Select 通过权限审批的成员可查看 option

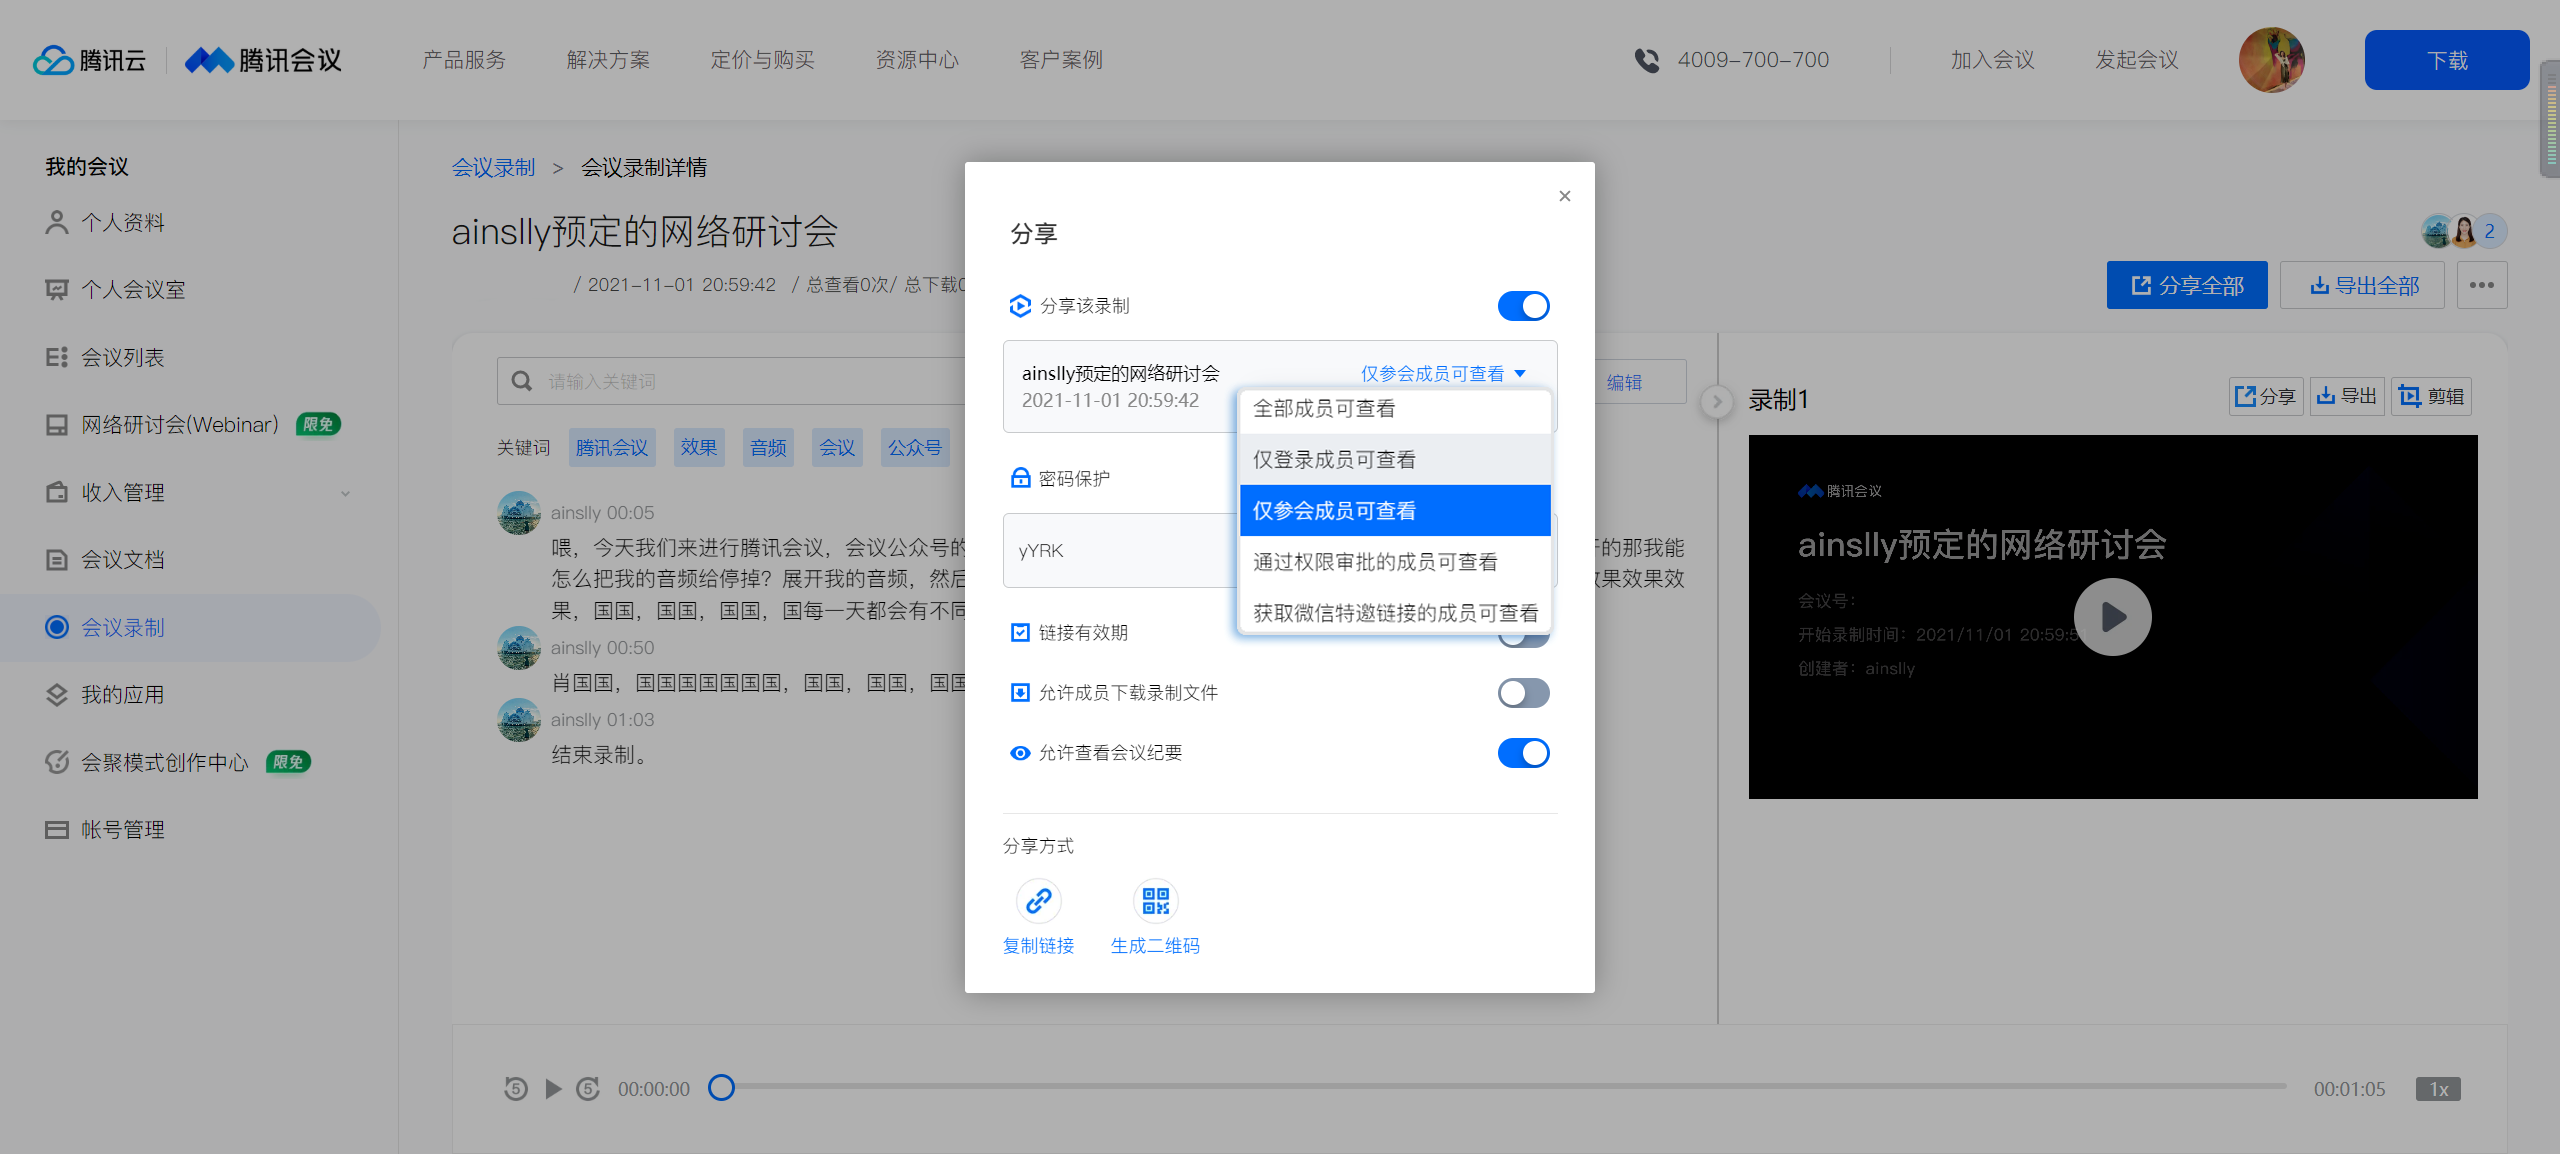click(x=1395, y=562)
